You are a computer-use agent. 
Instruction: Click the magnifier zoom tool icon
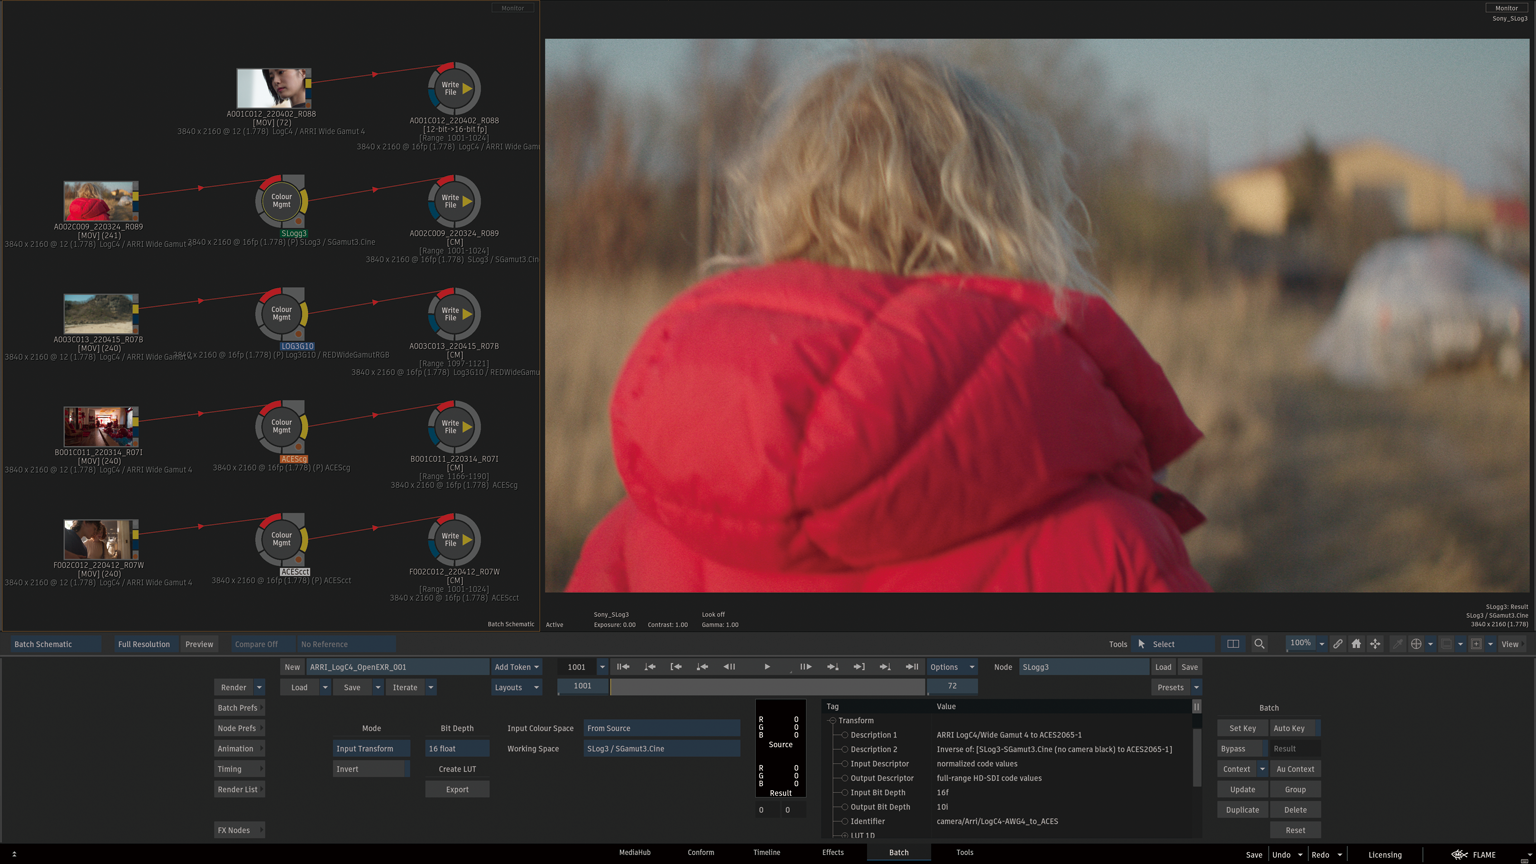coord(1259,644)
